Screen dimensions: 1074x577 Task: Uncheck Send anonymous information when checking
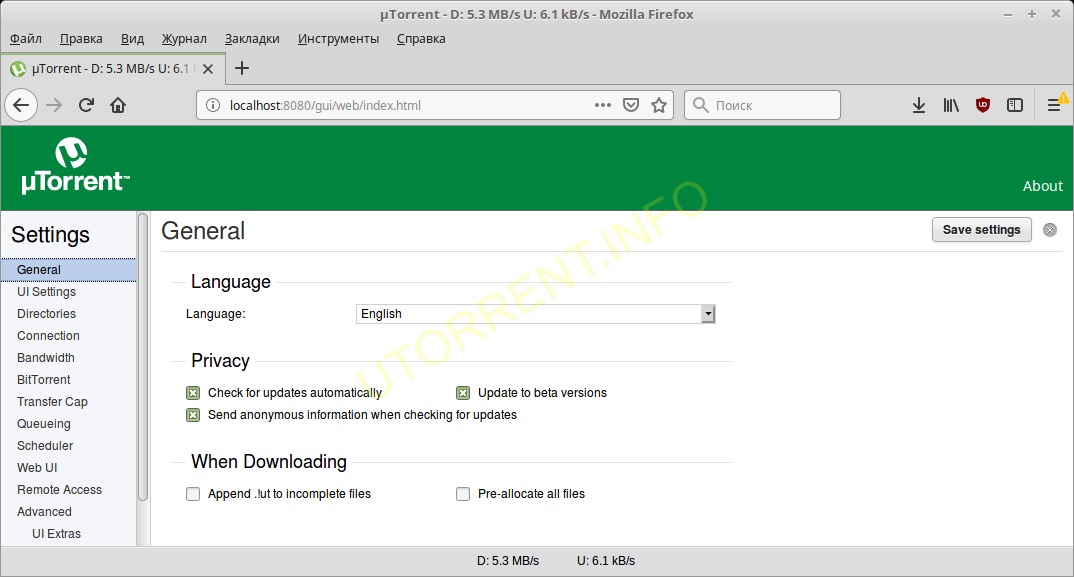pyautogui.click(x=193, y=415)
